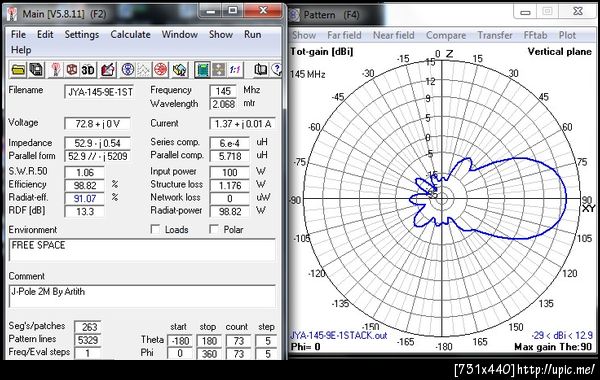600x380 pixels.
Task: Click the Comment box J-Pole 2M By Artith
Action: 142,296
